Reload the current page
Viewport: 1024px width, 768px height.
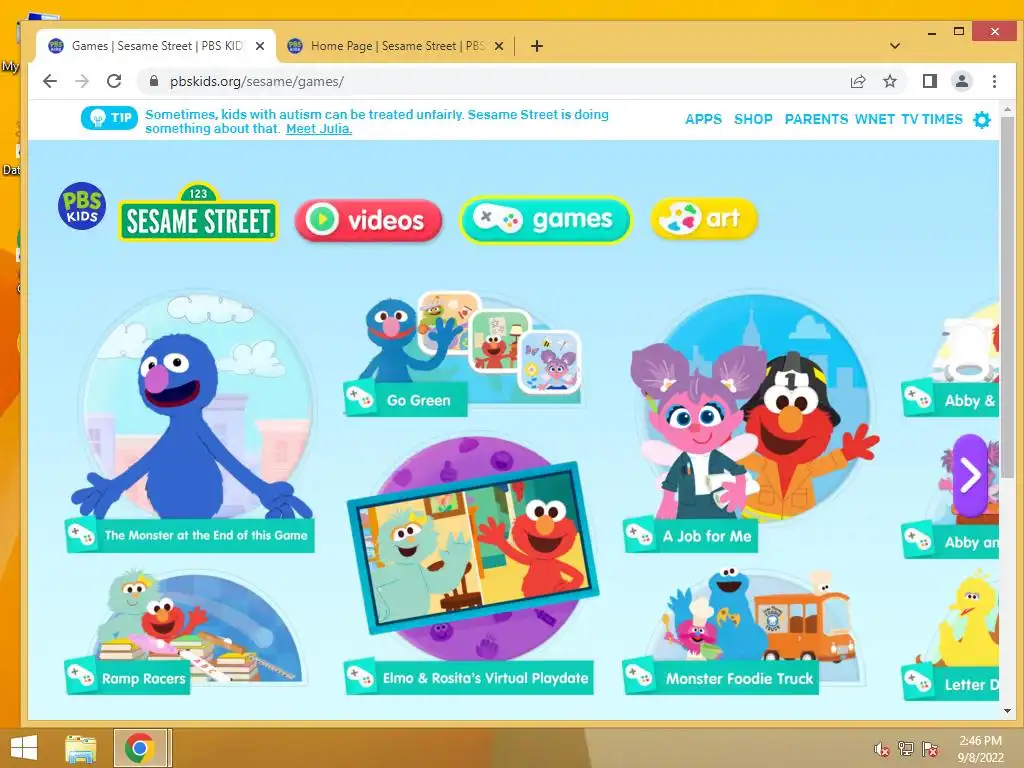(114, 81)
